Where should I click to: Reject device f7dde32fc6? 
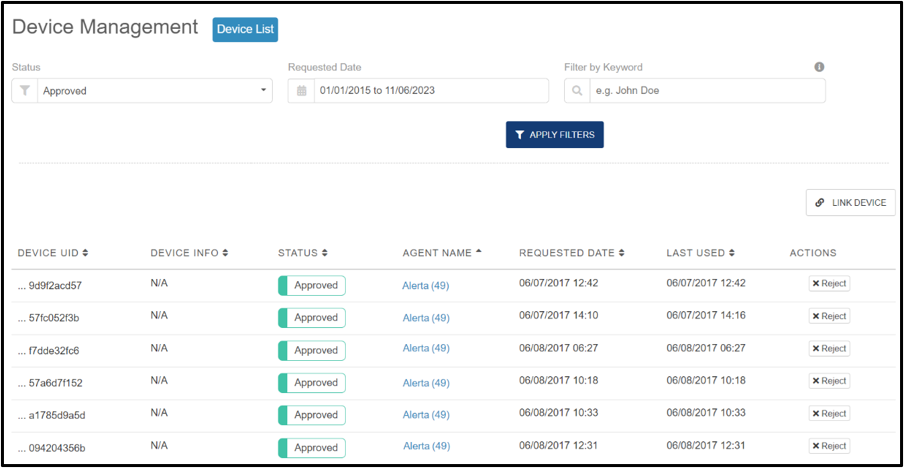point(829,349)
